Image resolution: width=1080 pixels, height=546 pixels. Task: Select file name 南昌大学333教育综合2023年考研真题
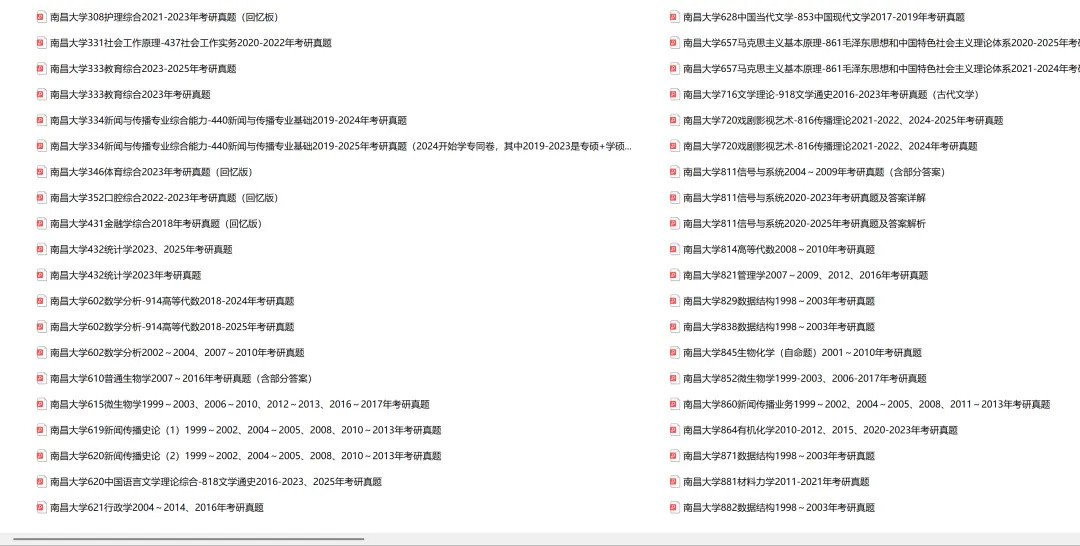coord(130,94)
